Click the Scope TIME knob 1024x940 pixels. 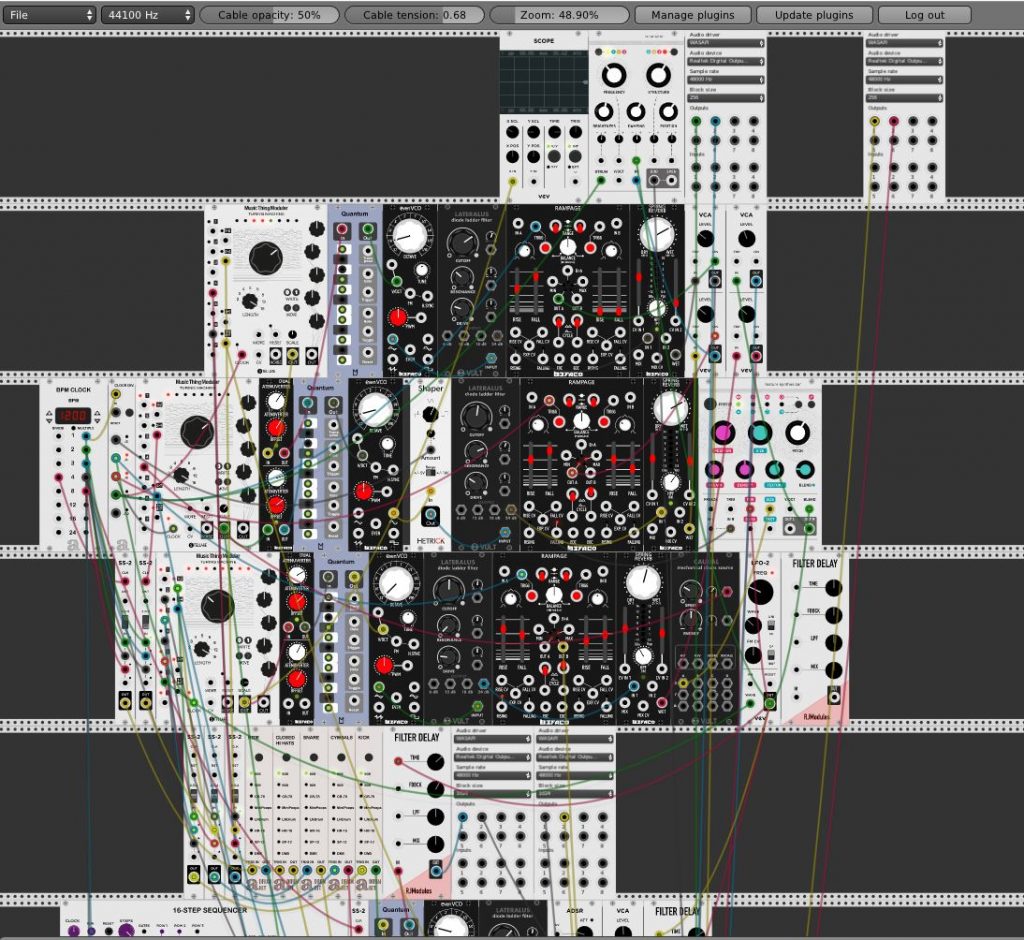tap(554, 133)
